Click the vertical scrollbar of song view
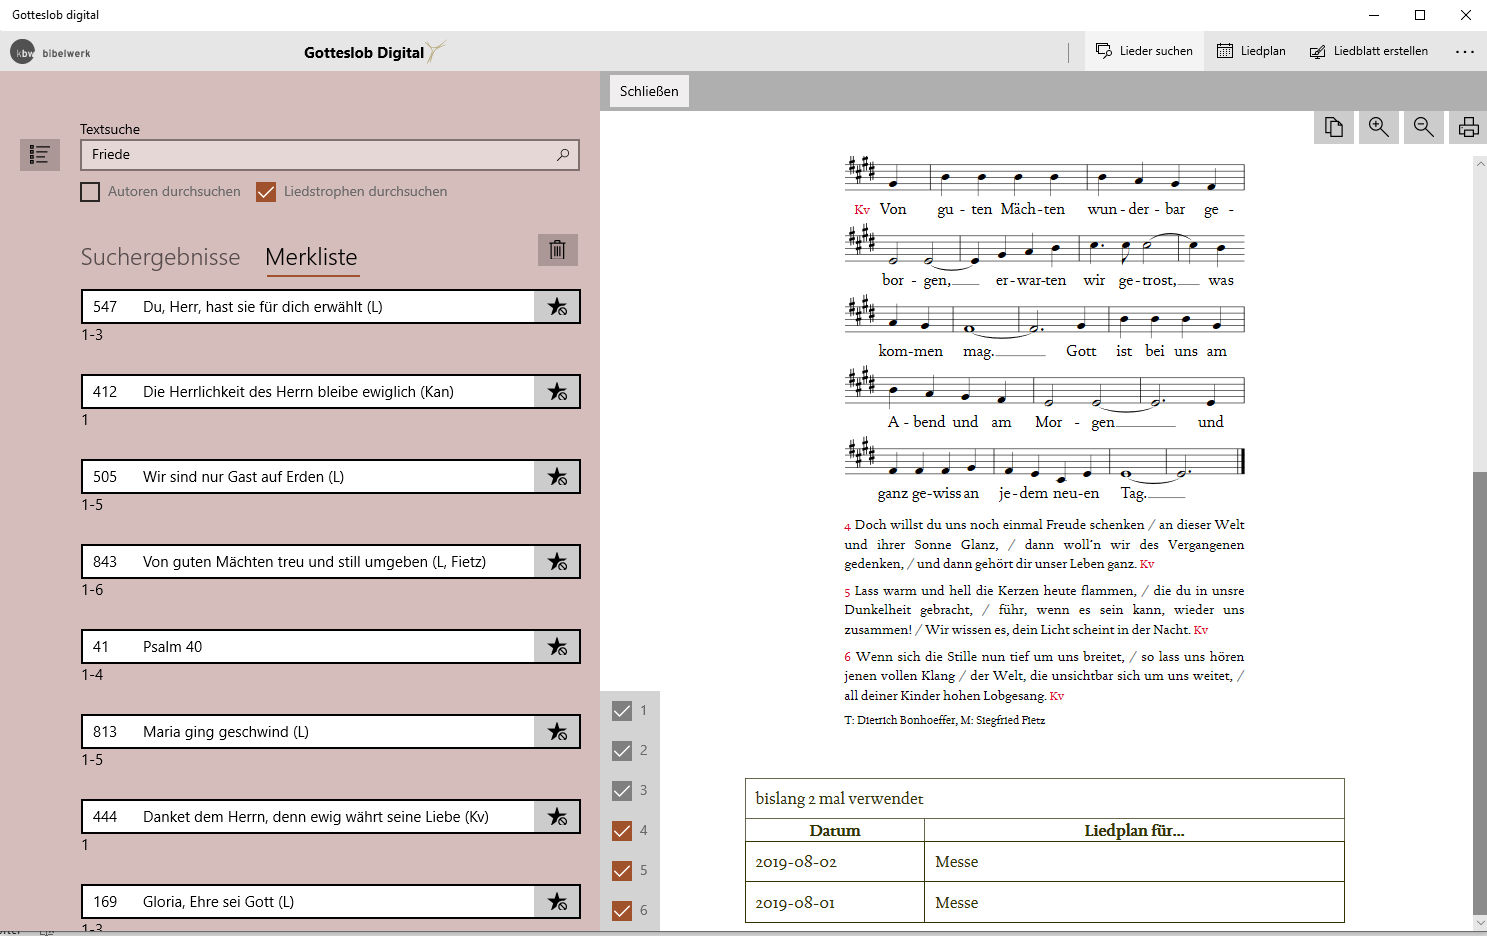The width and height of the screenshot is (1487, 936). point(1479,690)
